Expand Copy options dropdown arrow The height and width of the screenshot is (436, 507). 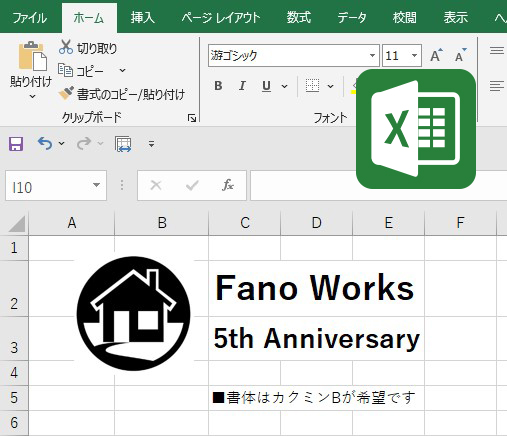click(122, 70)
